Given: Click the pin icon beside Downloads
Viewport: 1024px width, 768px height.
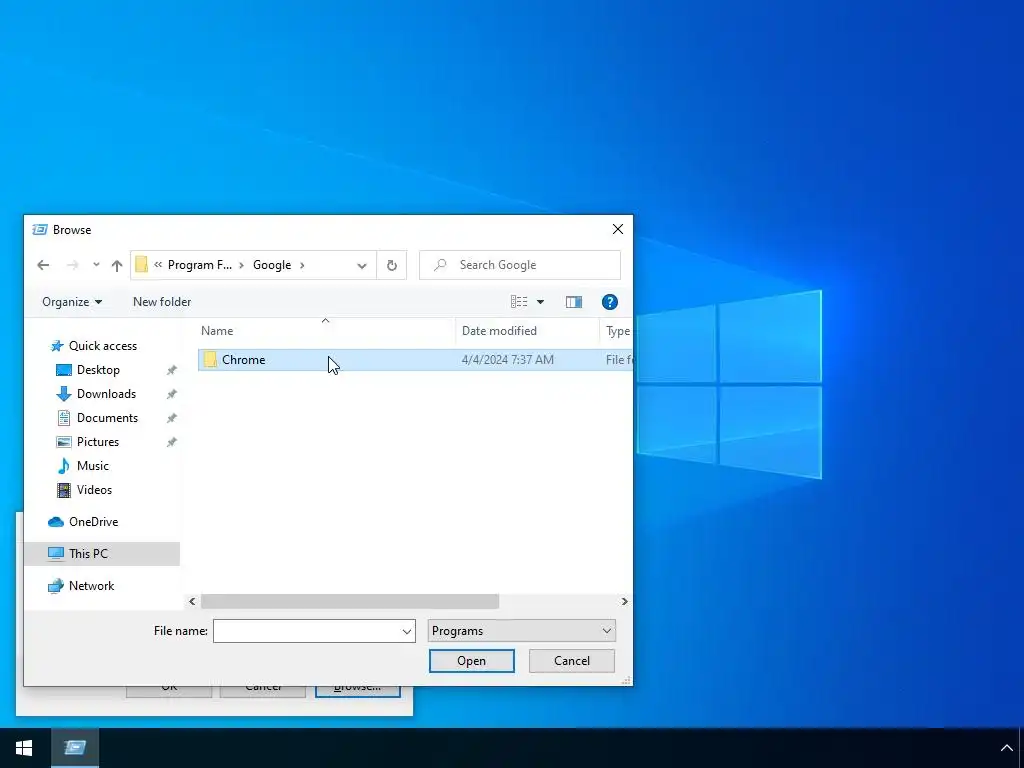Looking at the screenshot, I should coord(171,394).
